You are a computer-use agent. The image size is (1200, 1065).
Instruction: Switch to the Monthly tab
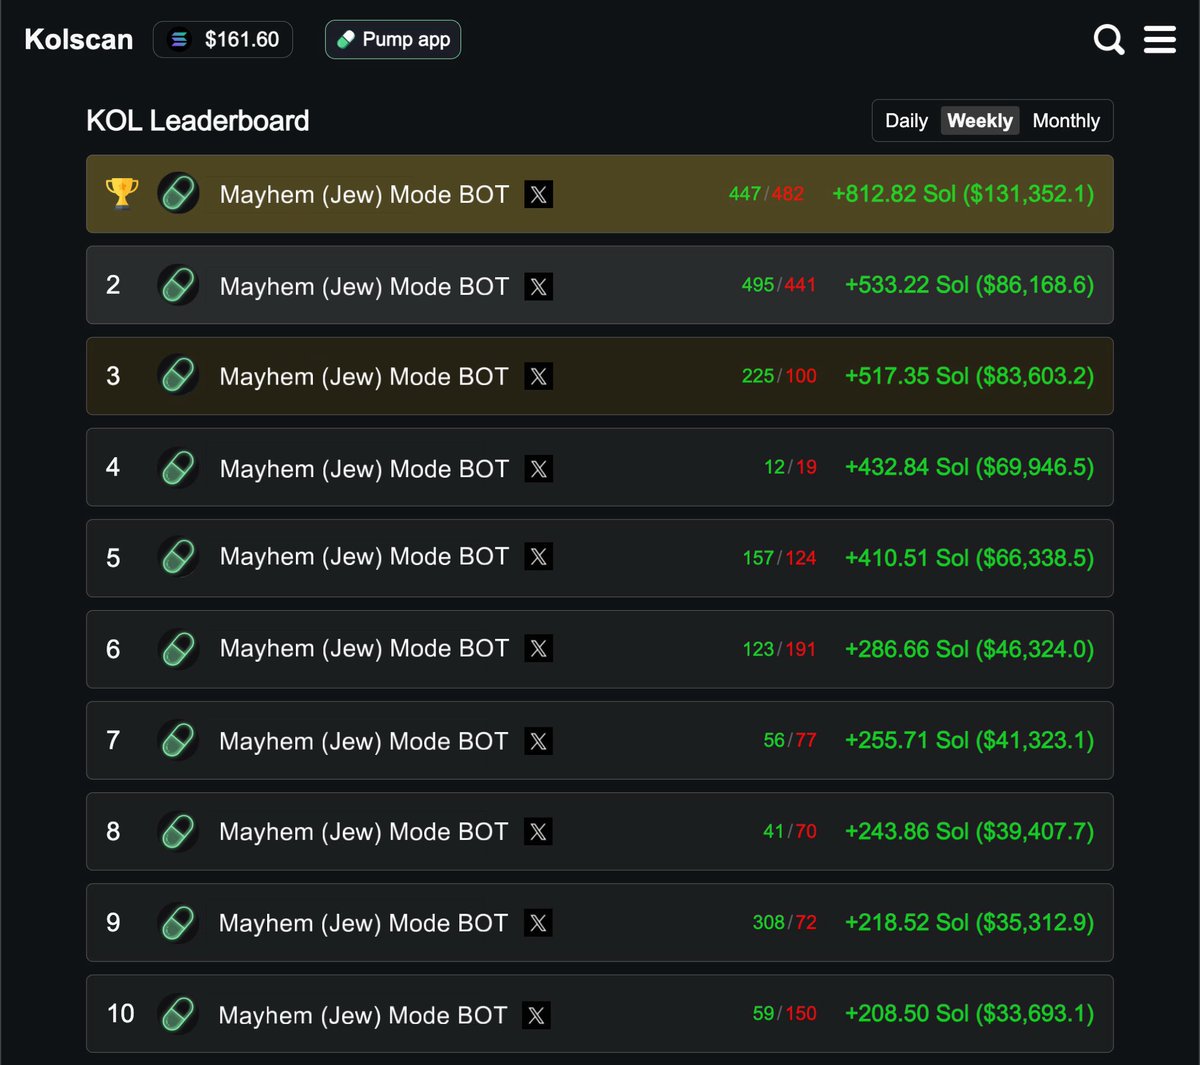pos(1066,121)
